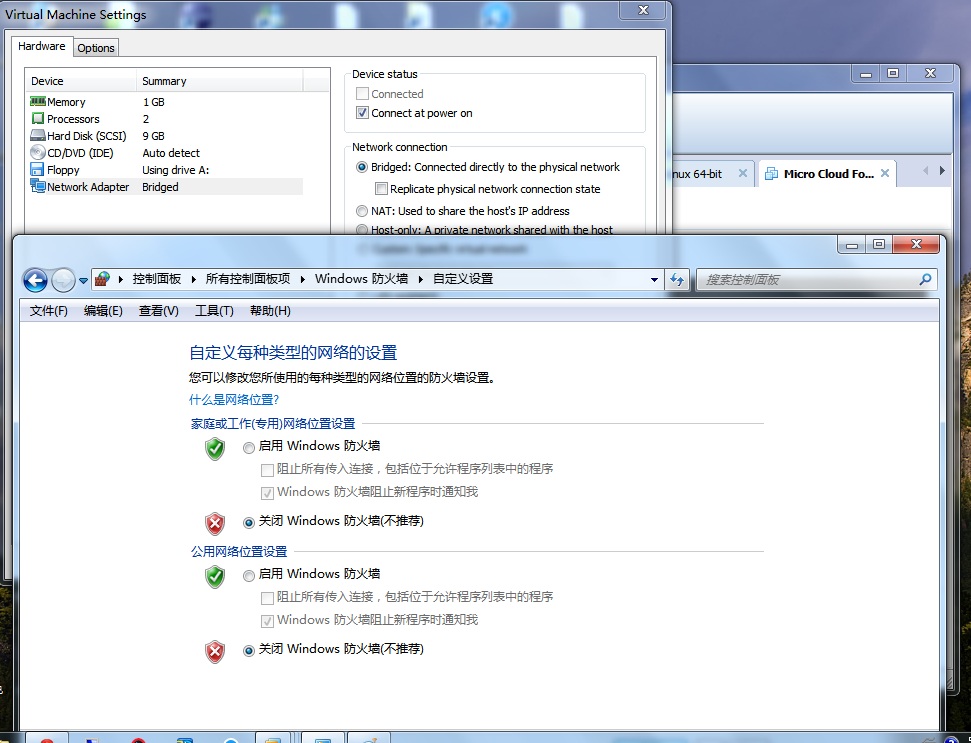971x743 pixels.
Task: Enable Replicate physical network connection state
Action: (x=381, y=189)
